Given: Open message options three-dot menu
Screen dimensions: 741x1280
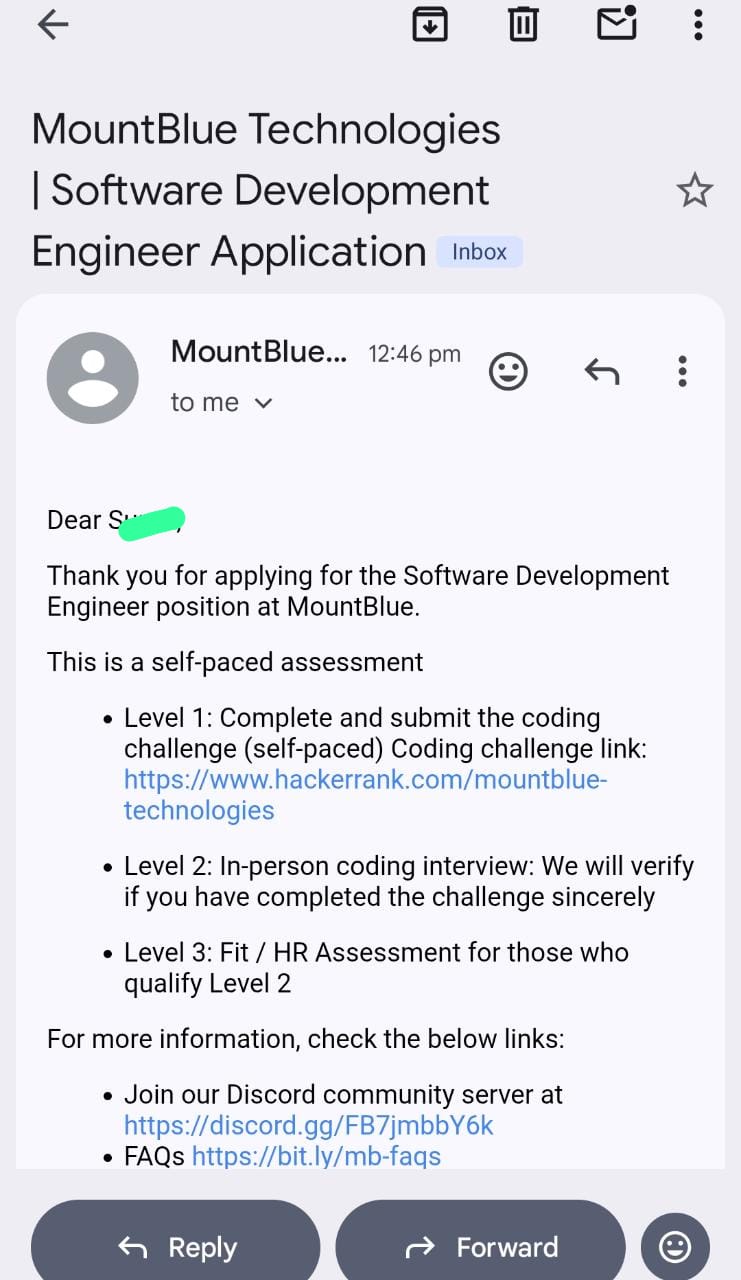Looking at the screenshot, I should [682, 372].
